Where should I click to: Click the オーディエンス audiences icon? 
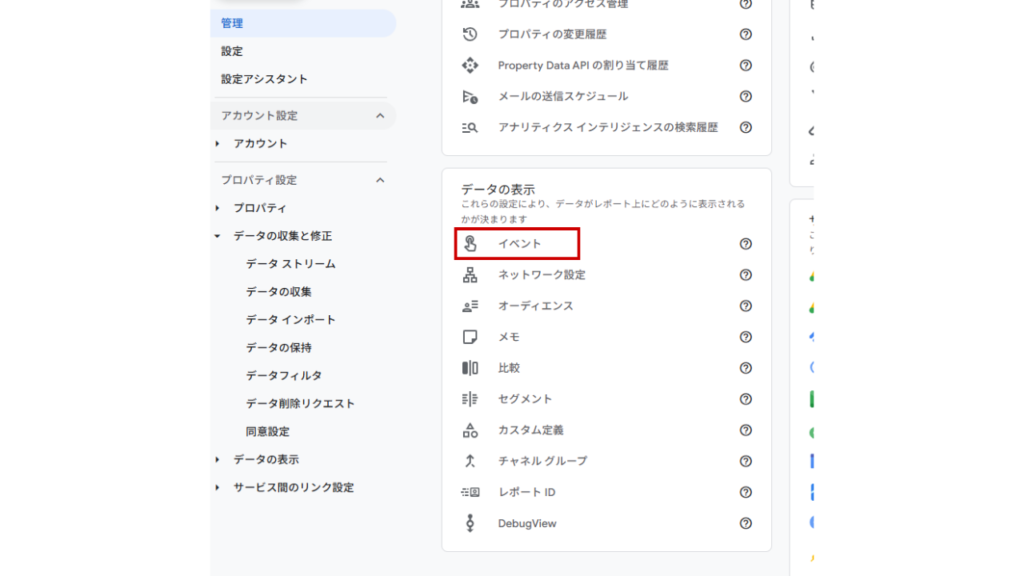[473, 305]
